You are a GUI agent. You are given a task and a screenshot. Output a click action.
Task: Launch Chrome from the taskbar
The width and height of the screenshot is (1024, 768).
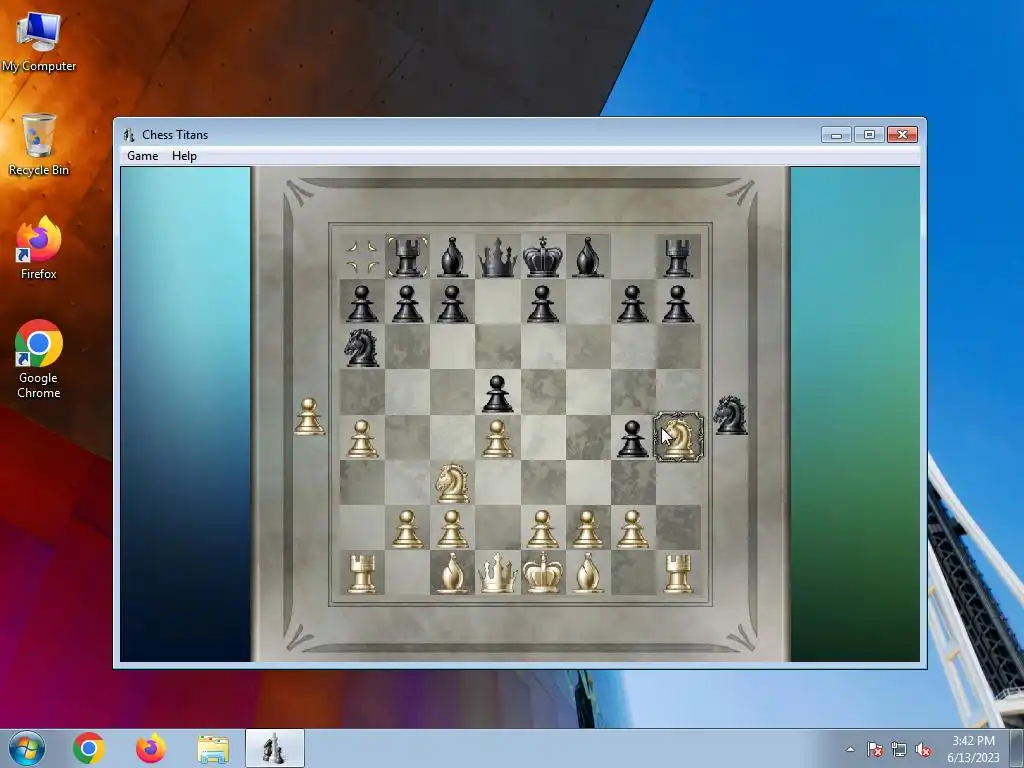point(89,748)
